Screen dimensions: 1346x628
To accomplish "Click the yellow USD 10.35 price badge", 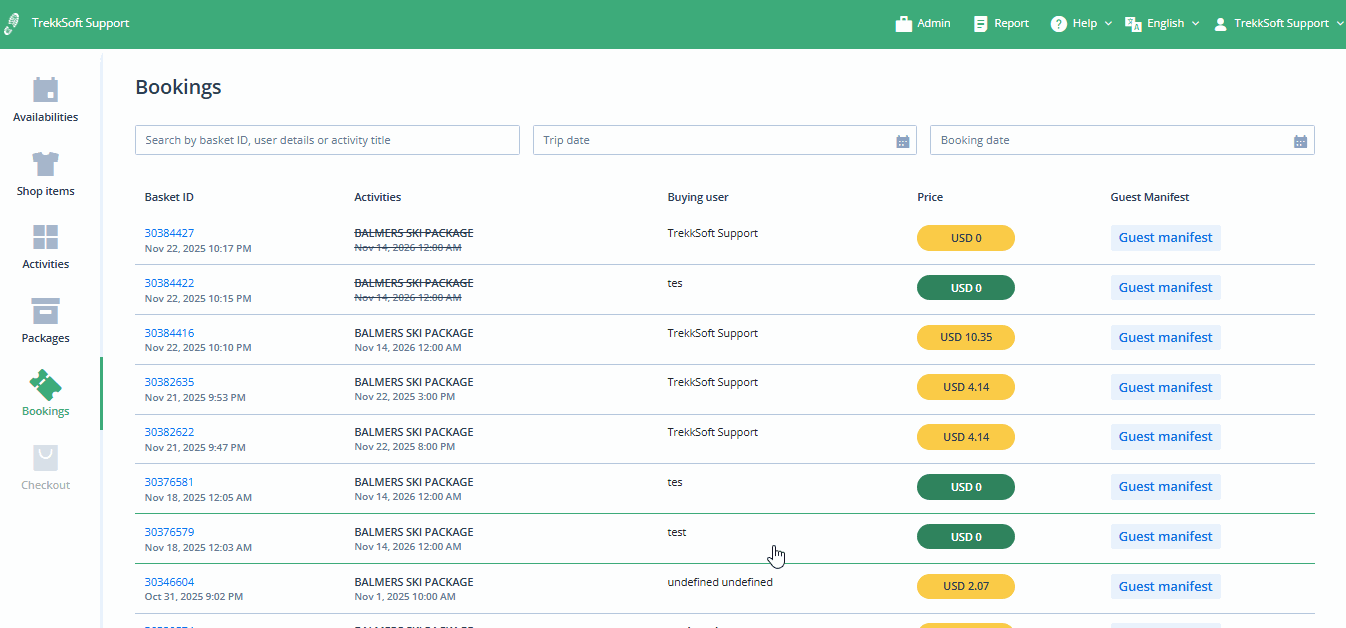I will [x=965, y=338].
